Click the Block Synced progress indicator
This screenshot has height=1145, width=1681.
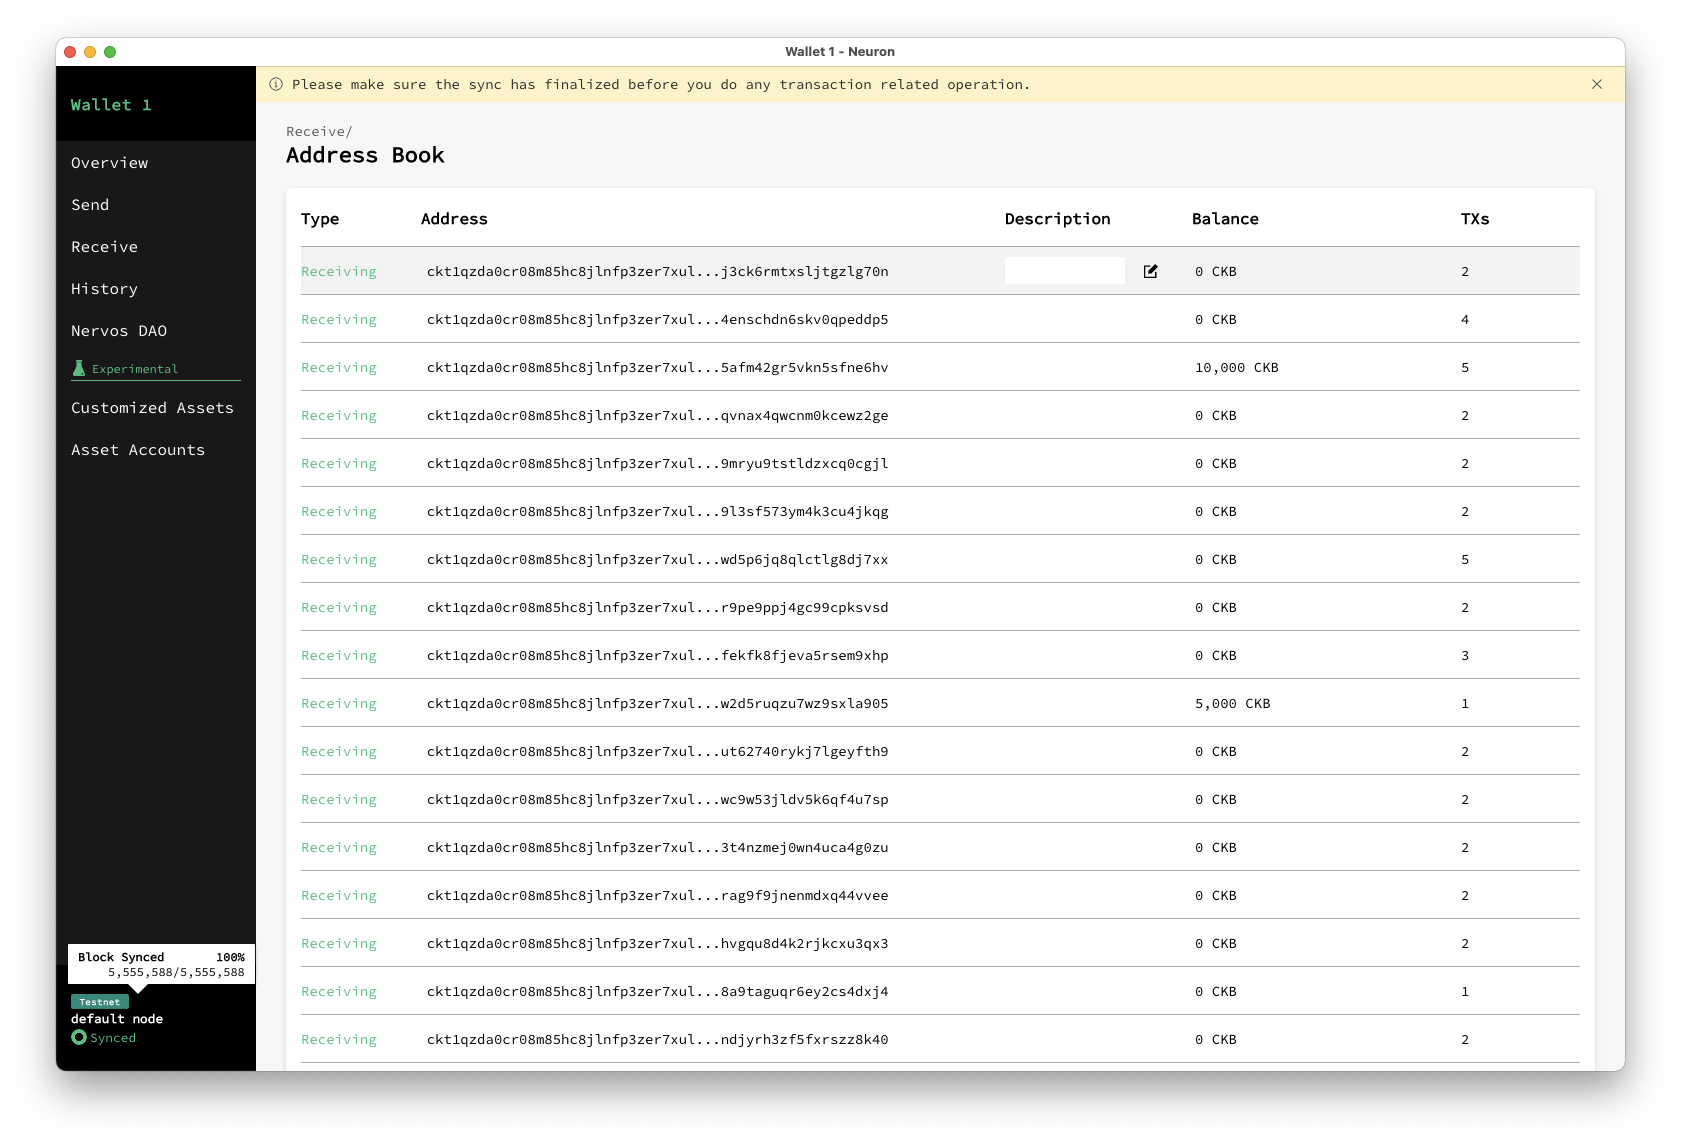[x=160, y=963]
